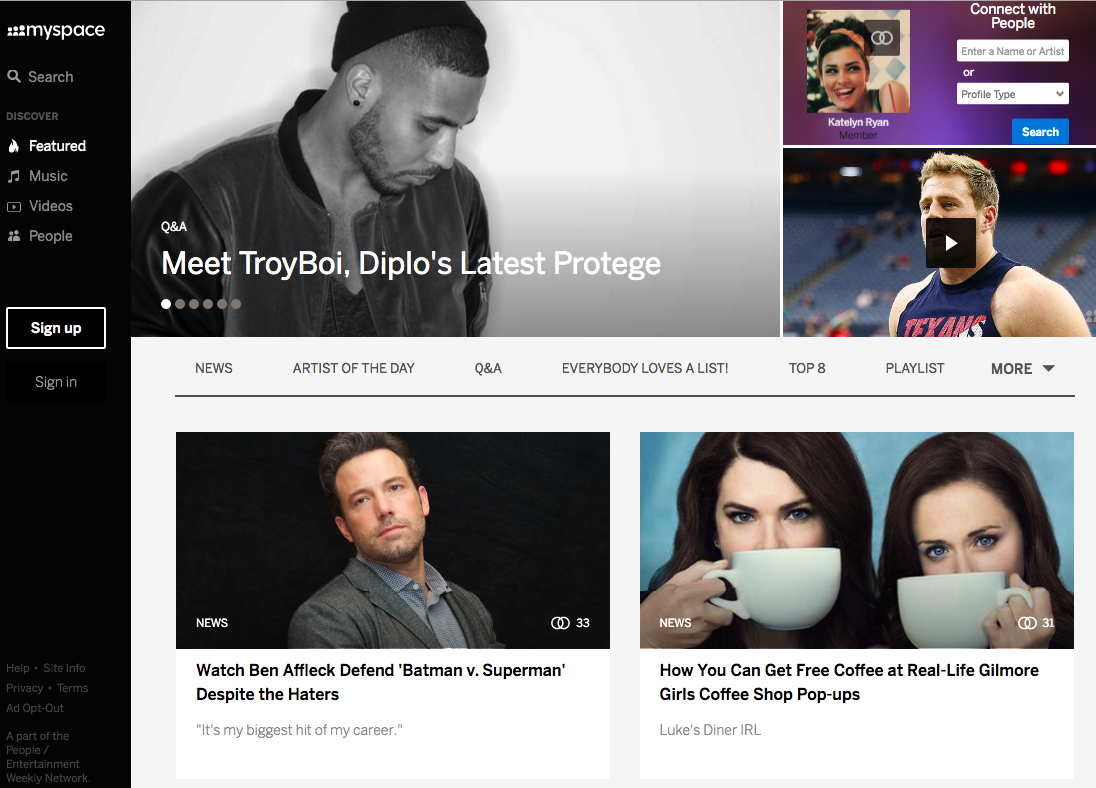Open the ARTIST OF THE DAY tab
Screen dimensions: 1096x788
pyautogui.click(x=354, y=368)
